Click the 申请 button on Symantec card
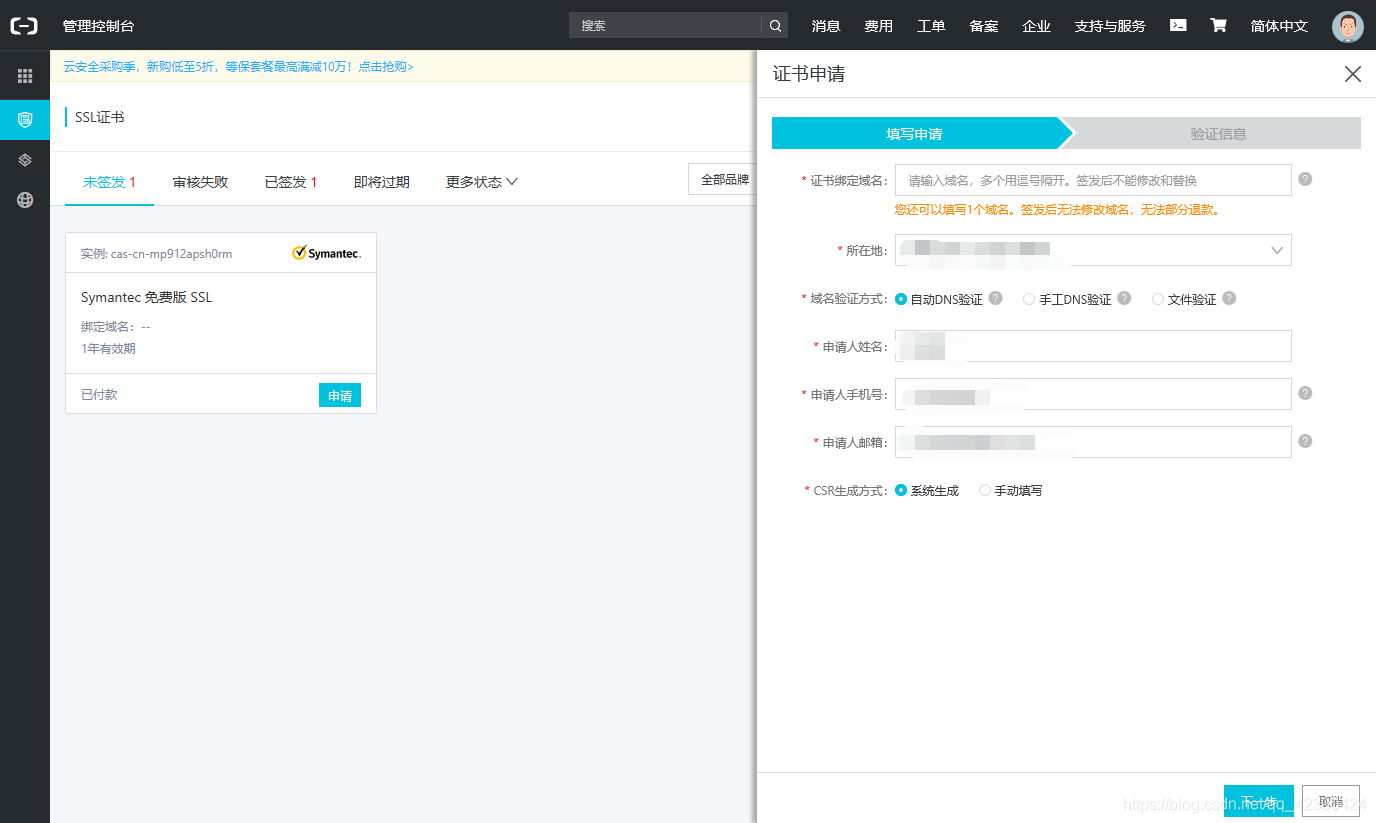This screenshot has height=823, width=1376. [x=340, y=395]
